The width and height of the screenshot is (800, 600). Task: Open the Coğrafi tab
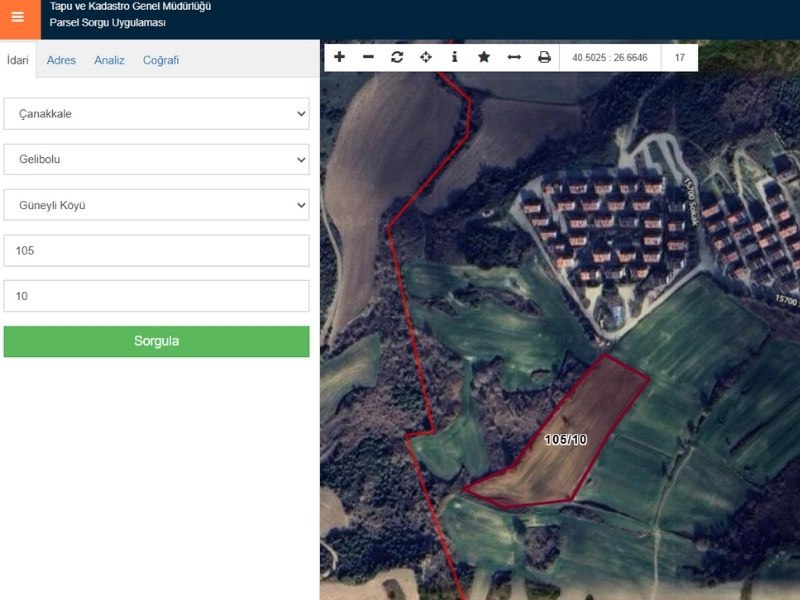(x=160, y=60)
